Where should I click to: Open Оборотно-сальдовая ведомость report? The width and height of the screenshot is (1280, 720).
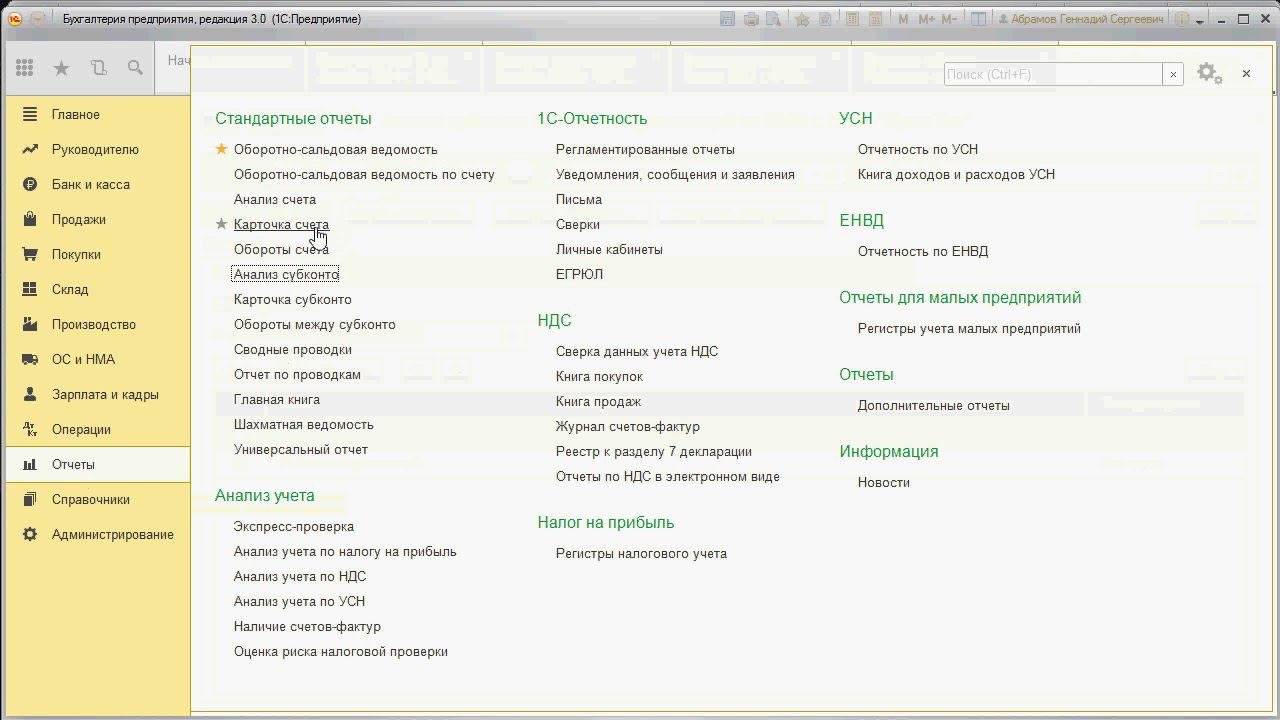click(335, 149)
